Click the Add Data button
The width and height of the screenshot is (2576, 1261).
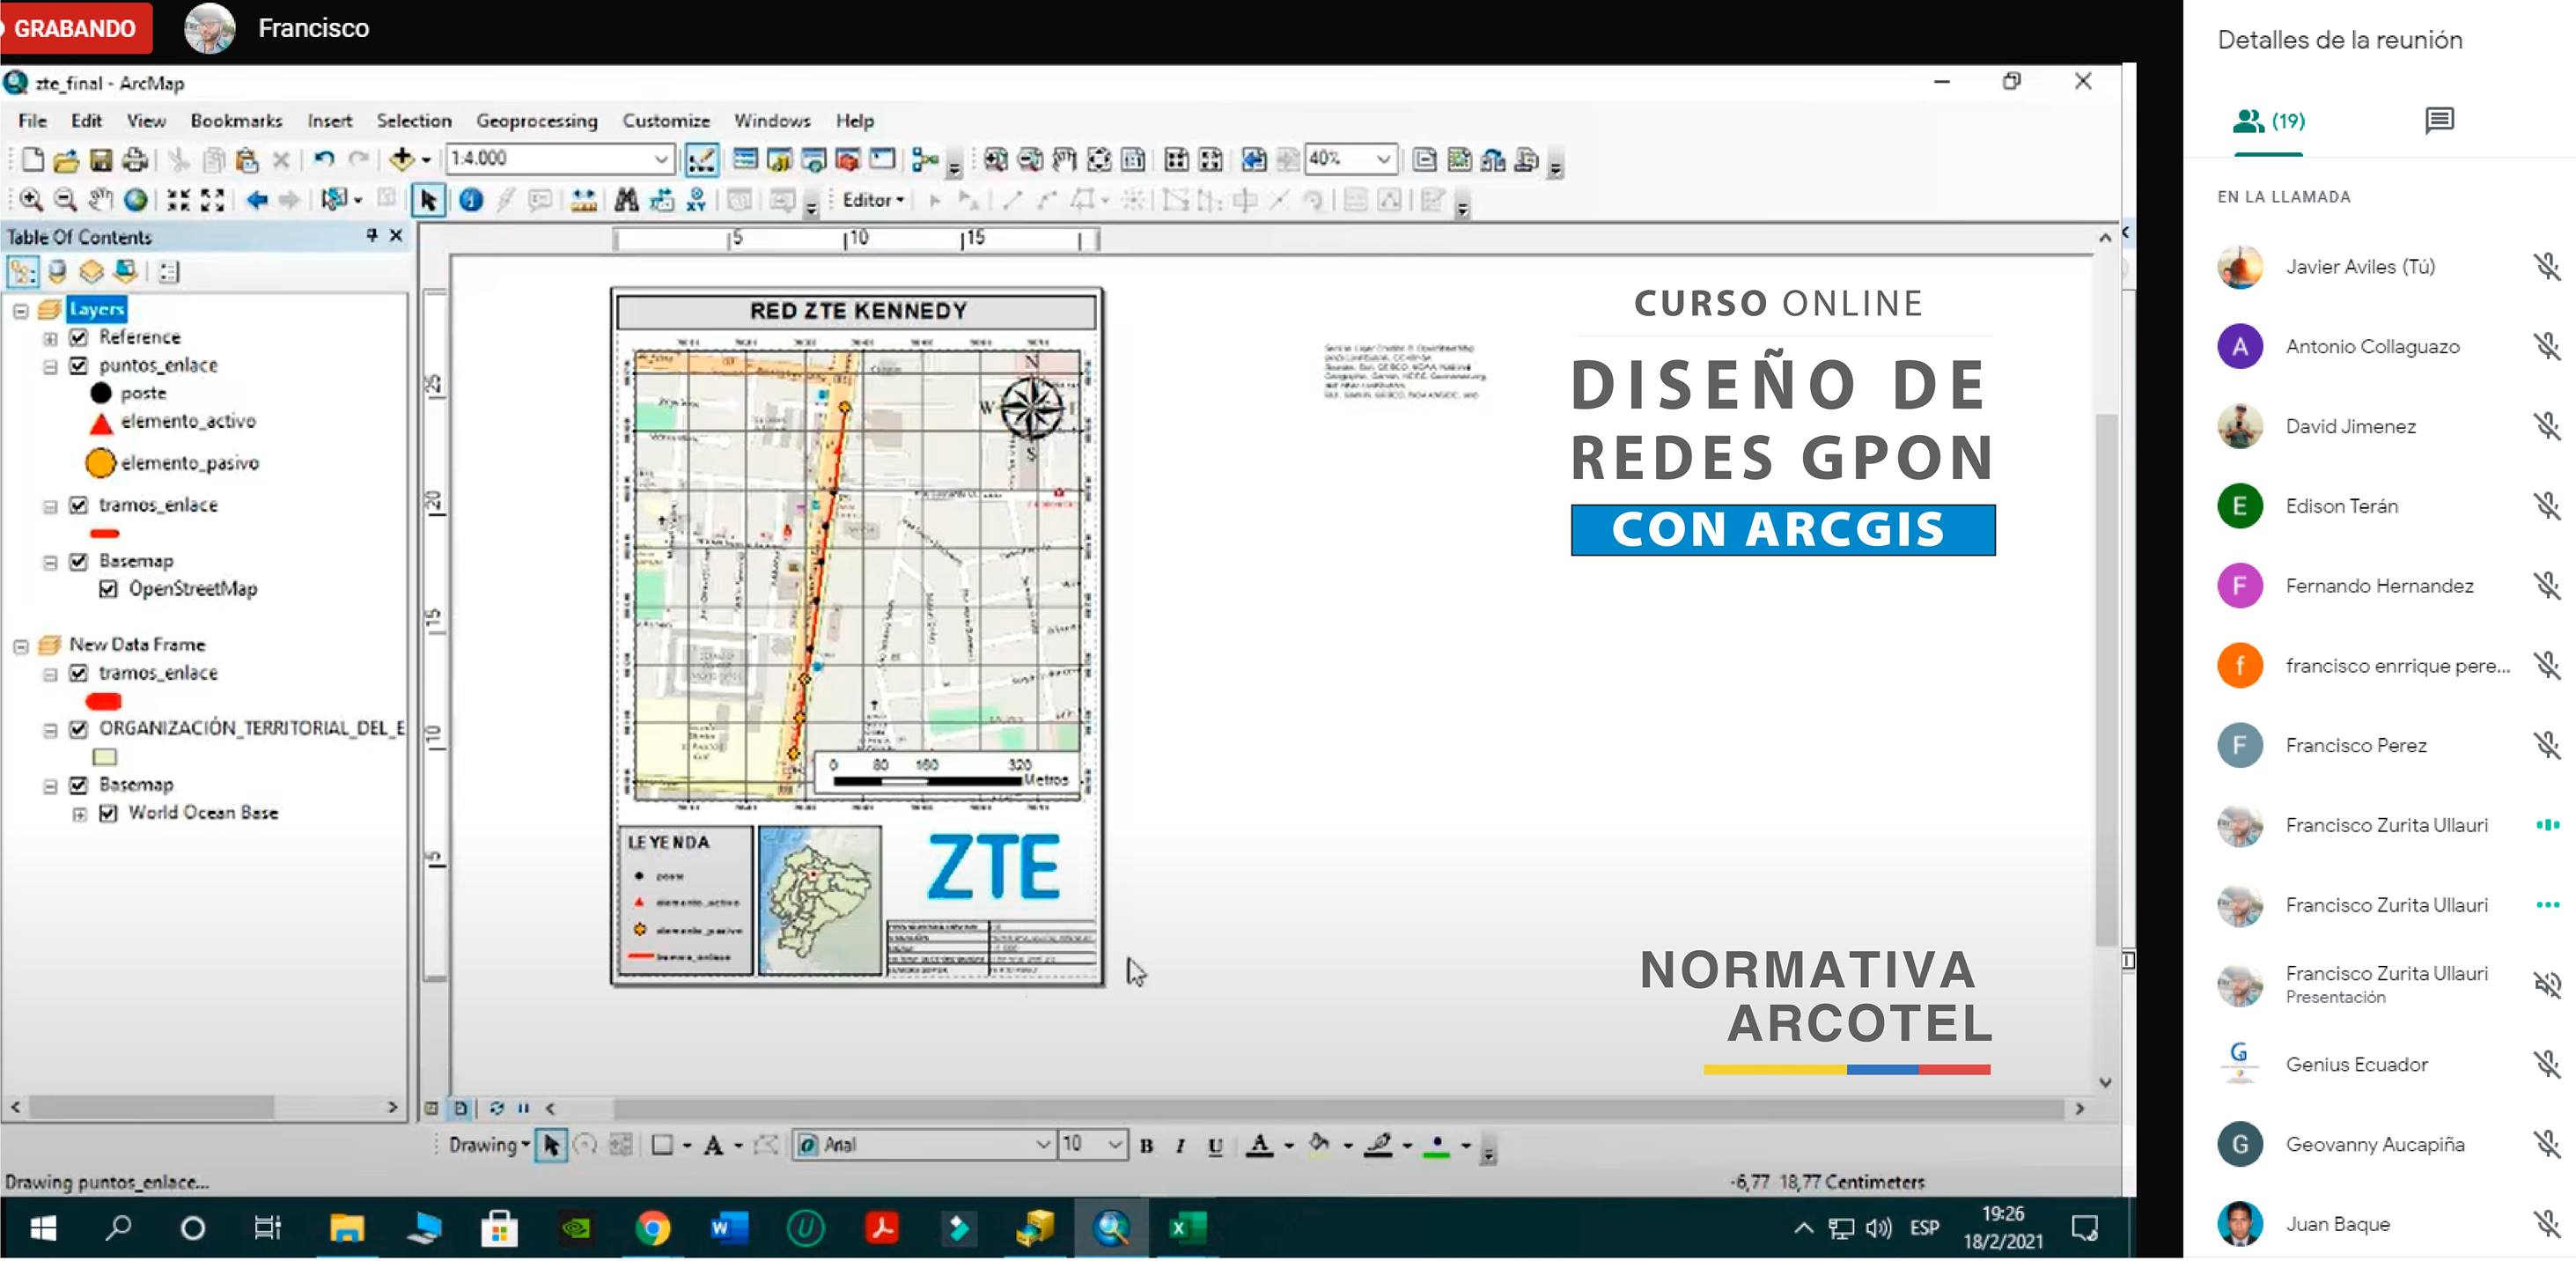[402, 159]
